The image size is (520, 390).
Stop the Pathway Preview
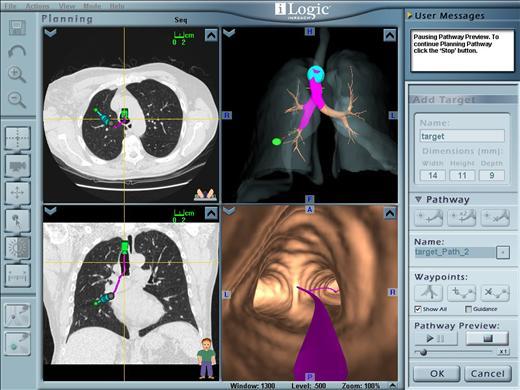pos(487,338)
